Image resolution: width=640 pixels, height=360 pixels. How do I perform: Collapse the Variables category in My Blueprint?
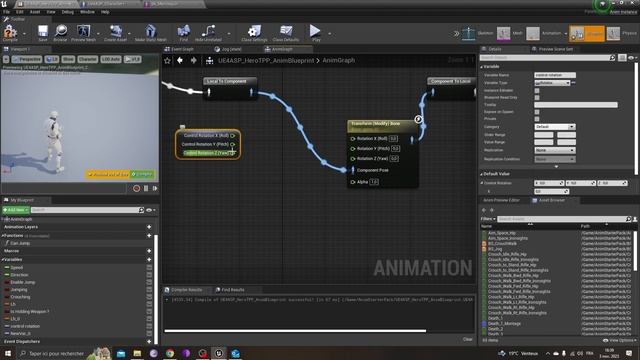pos(3,260)
